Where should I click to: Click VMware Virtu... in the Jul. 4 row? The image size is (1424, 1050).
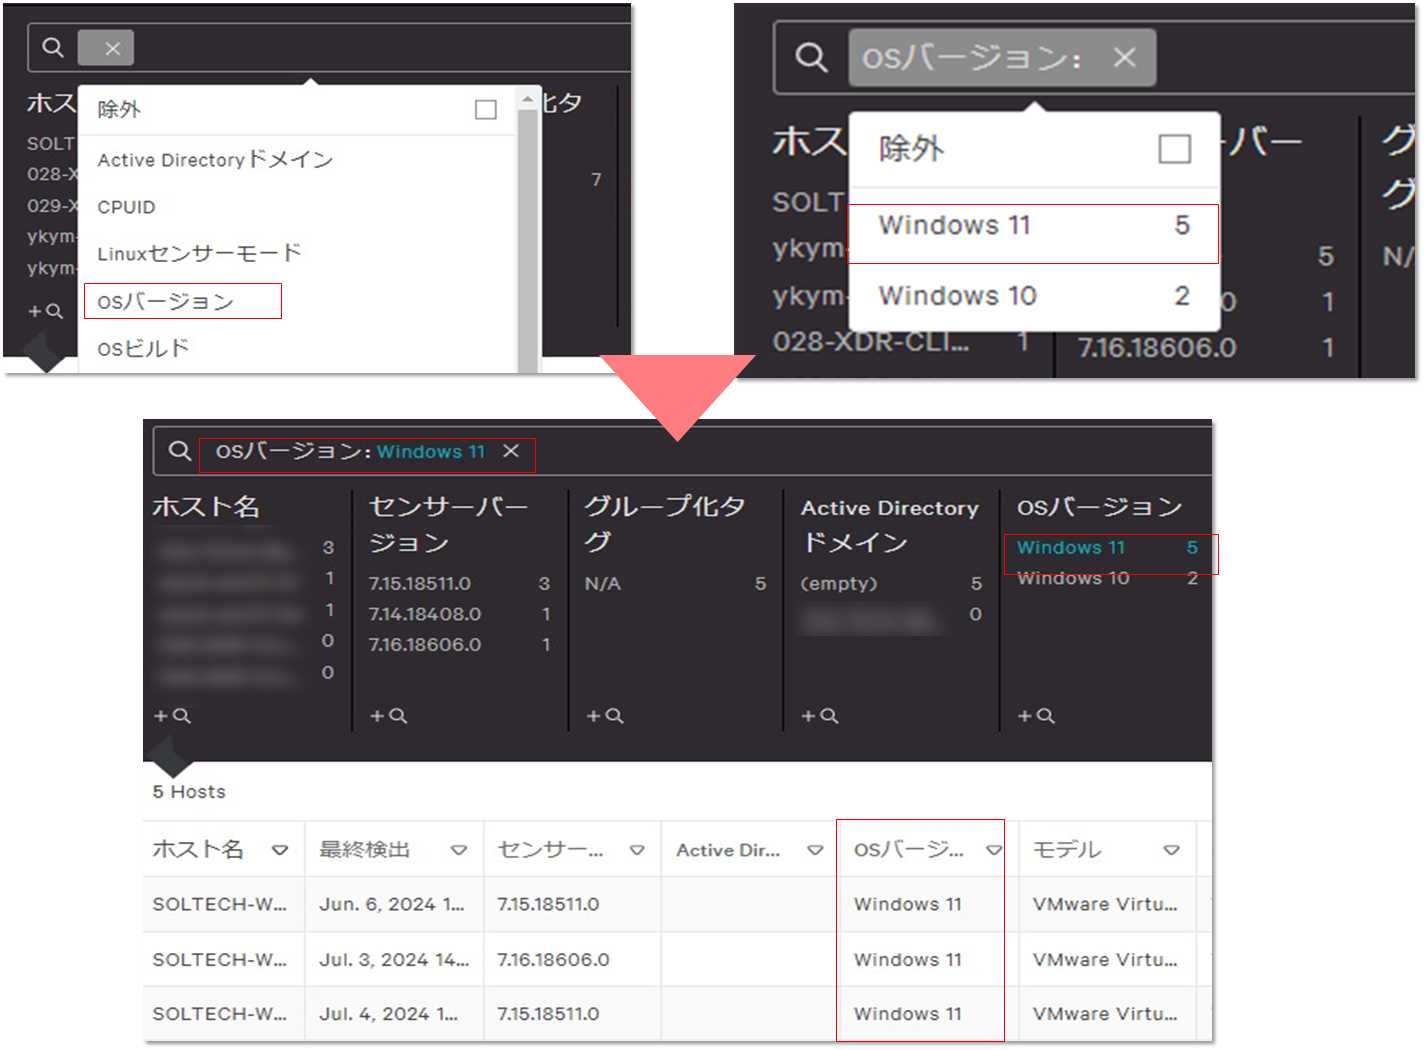(1105, 1014)
